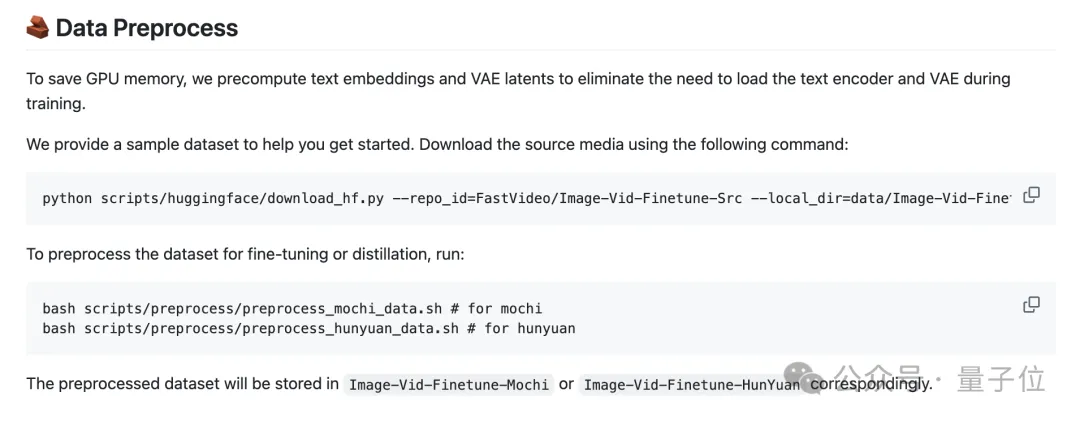This screenshot has height=422, width=1080.
Task: Copy the download_hf.py python command
Action: coord(1031,195)
